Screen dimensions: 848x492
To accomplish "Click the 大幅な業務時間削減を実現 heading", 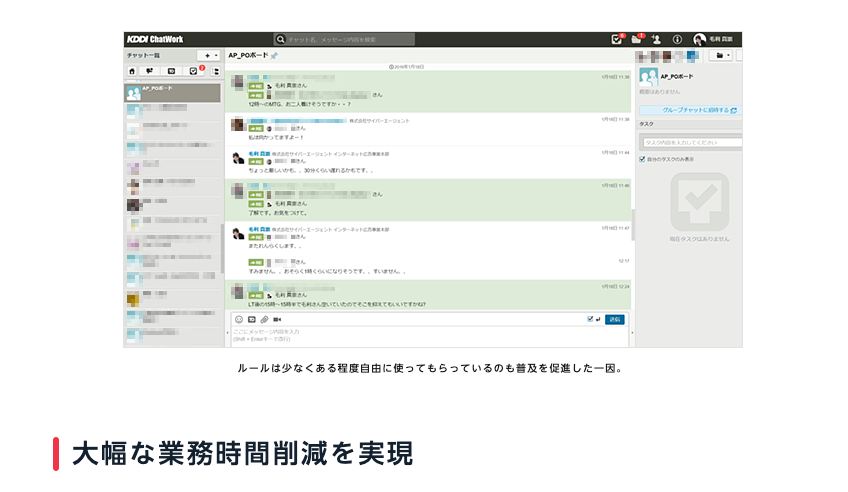I will (243, 454).
